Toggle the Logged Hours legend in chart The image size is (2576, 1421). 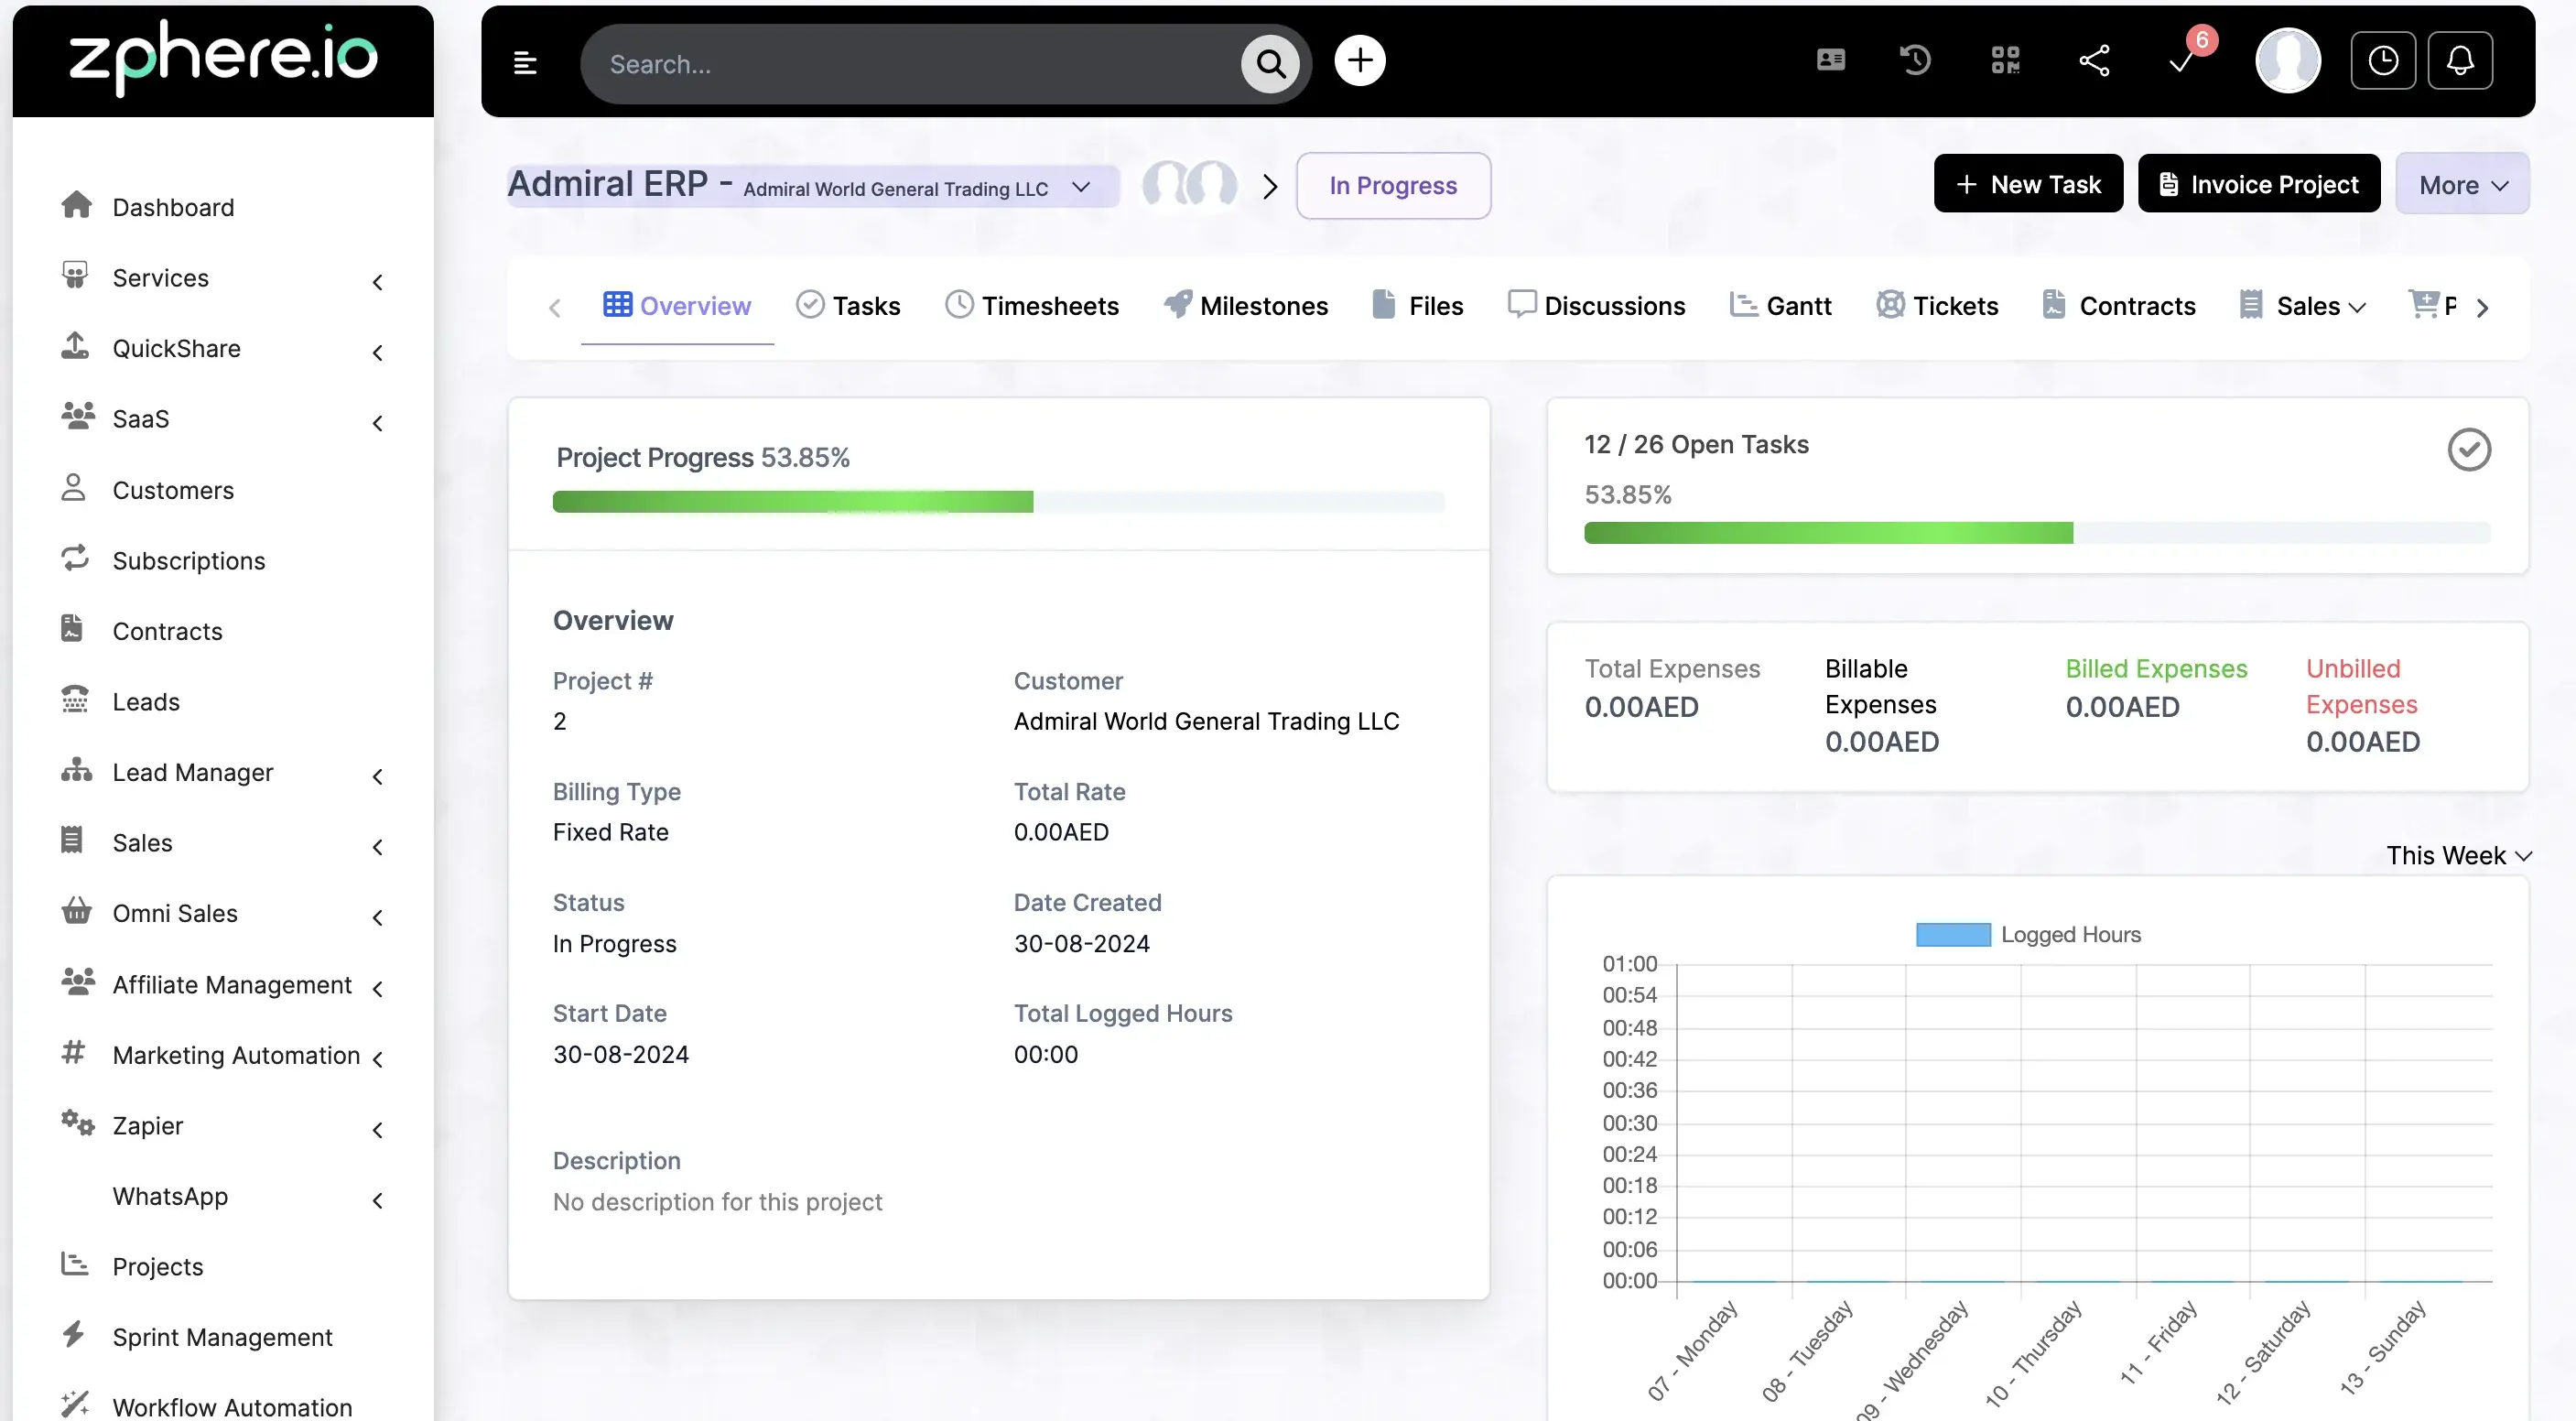(2029, 934)
